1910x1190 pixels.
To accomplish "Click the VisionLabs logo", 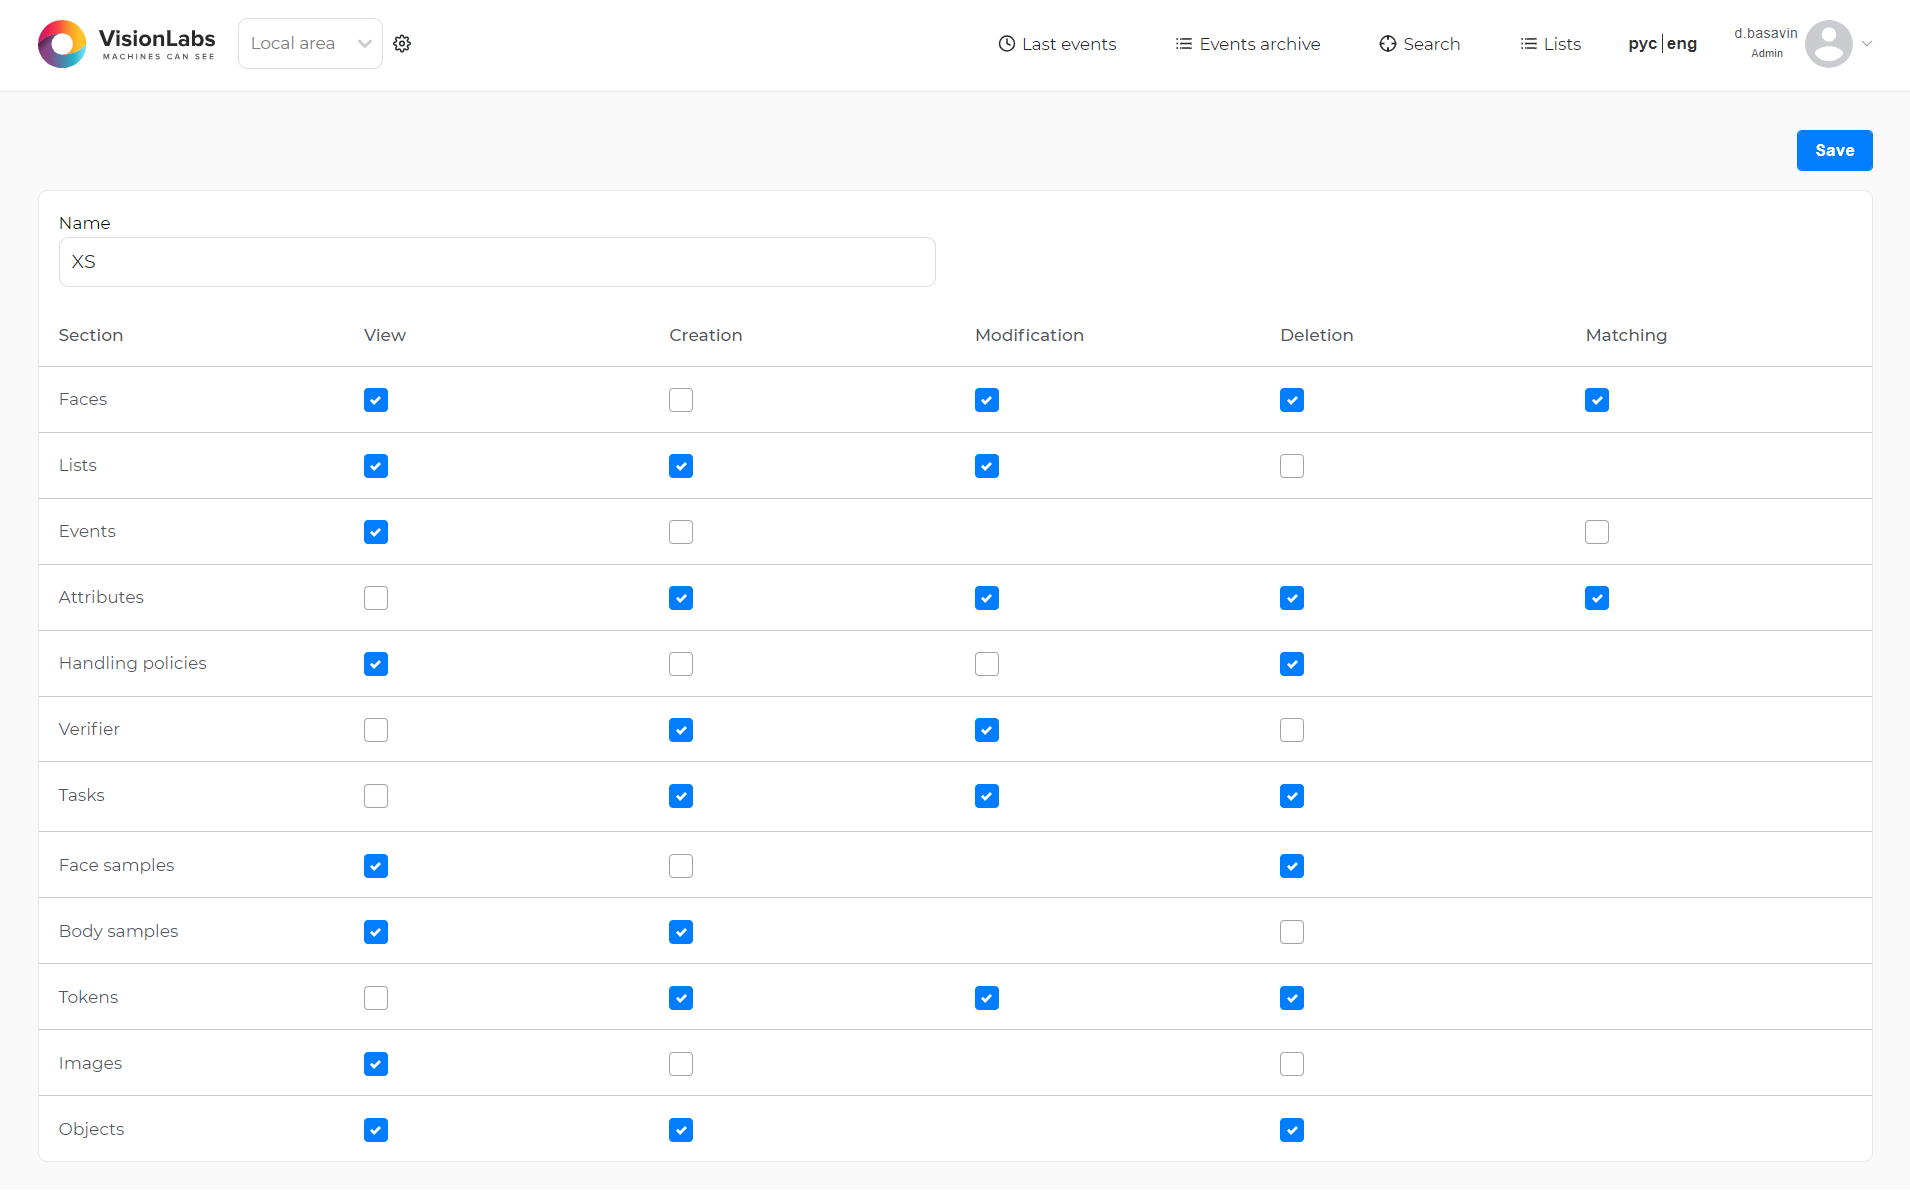I will tap(127, 44).
